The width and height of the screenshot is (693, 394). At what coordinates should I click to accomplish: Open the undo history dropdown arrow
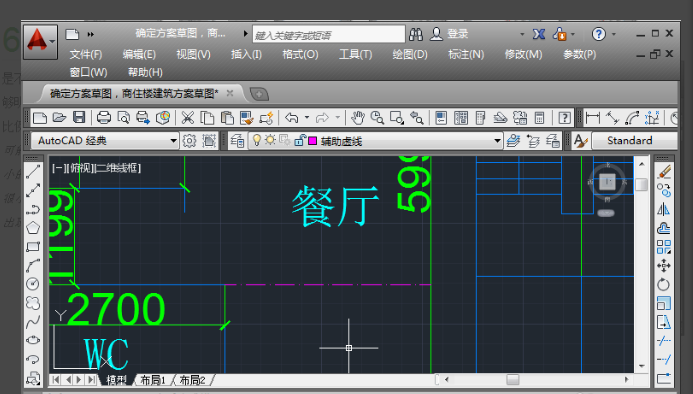(x=307, y=118)
